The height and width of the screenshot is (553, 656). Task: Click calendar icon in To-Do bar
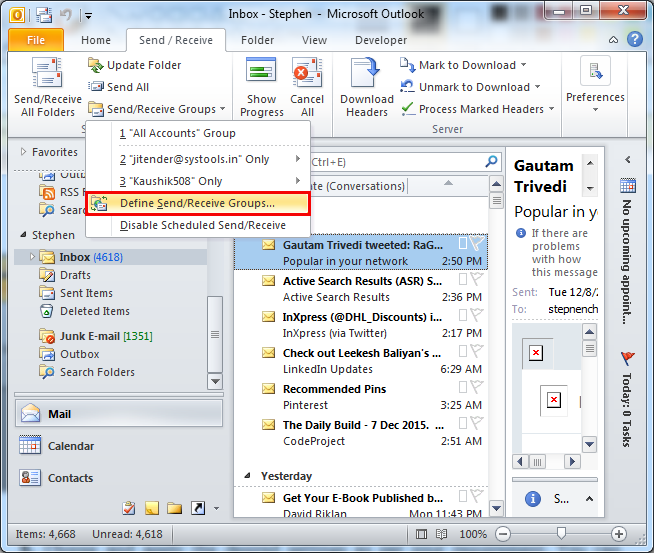coord(628,185)
